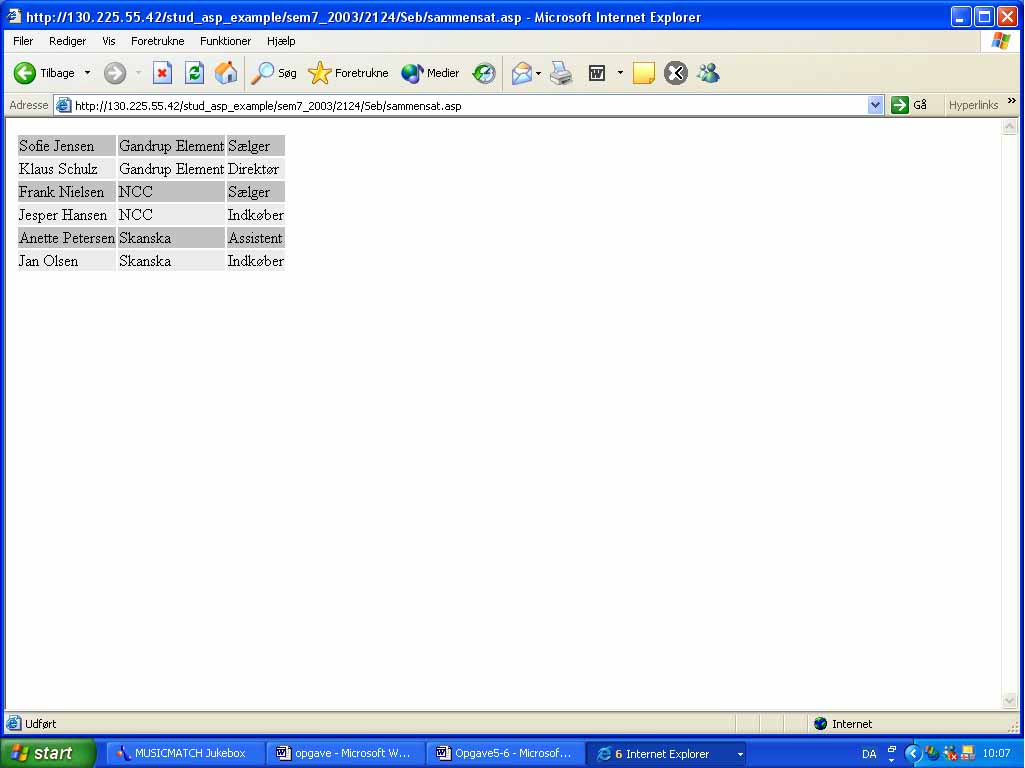Click the Print toolbar icon
Image resolution: width=1025 pixels, height=768 pixels.
[561, 73]
